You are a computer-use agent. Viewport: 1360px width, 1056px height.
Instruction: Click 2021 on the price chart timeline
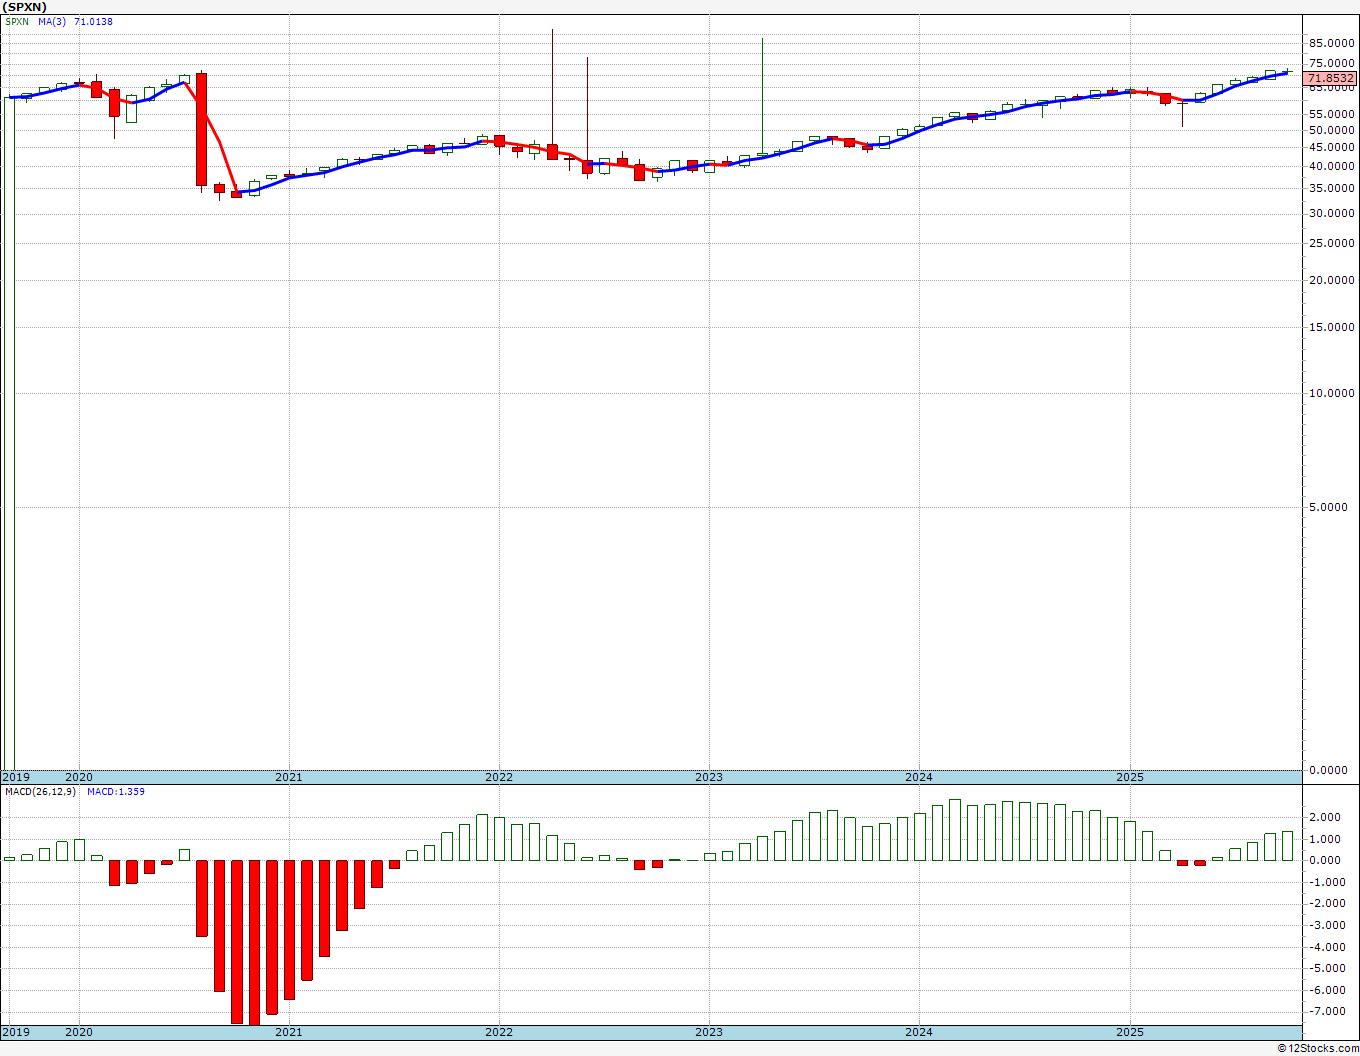pos(288,777)
